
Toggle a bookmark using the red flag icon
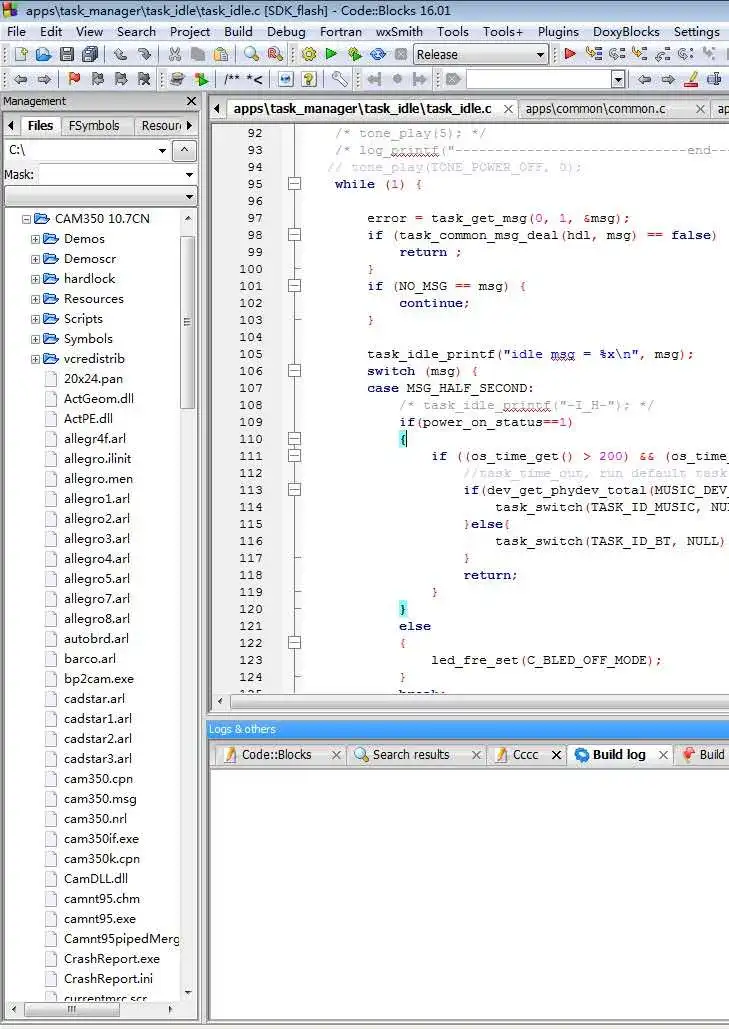coord(74,79)
